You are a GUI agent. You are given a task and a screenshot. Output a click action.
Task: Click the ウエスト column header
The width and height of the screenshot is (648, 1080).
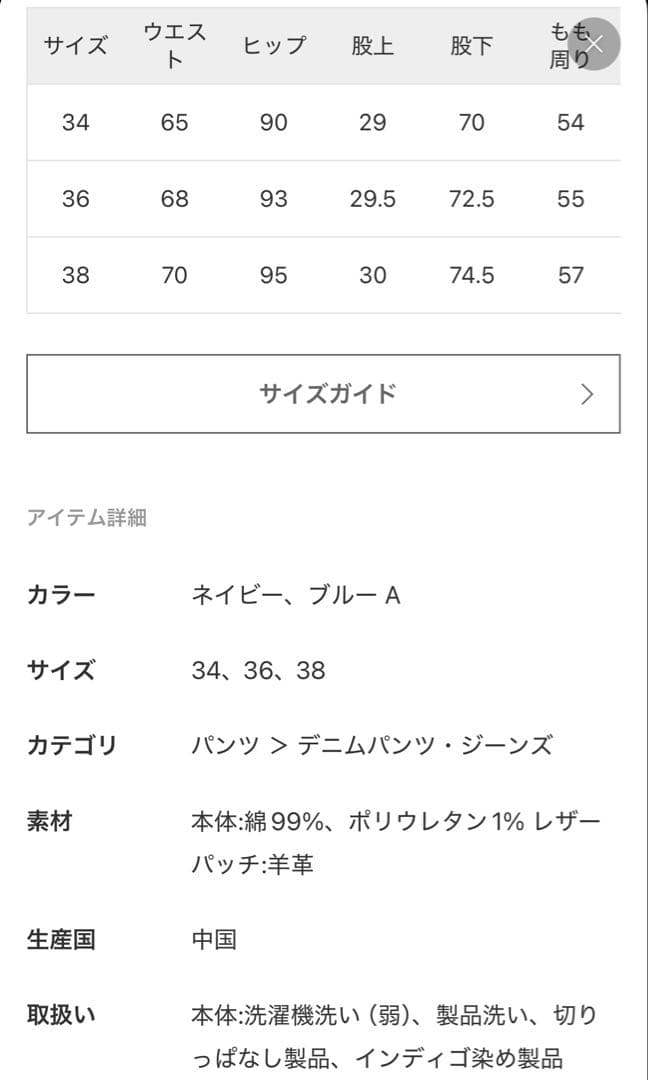(175, 44)
